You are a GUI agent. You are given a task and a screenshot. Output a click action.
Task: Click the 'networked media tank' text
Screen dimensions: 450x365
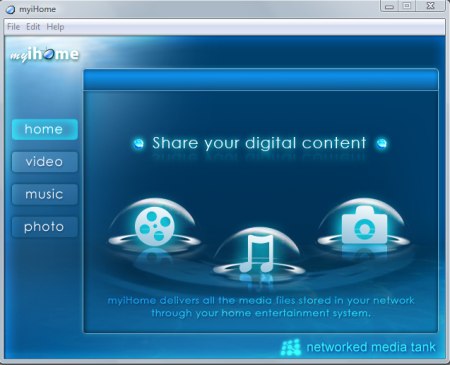[371, 347]
